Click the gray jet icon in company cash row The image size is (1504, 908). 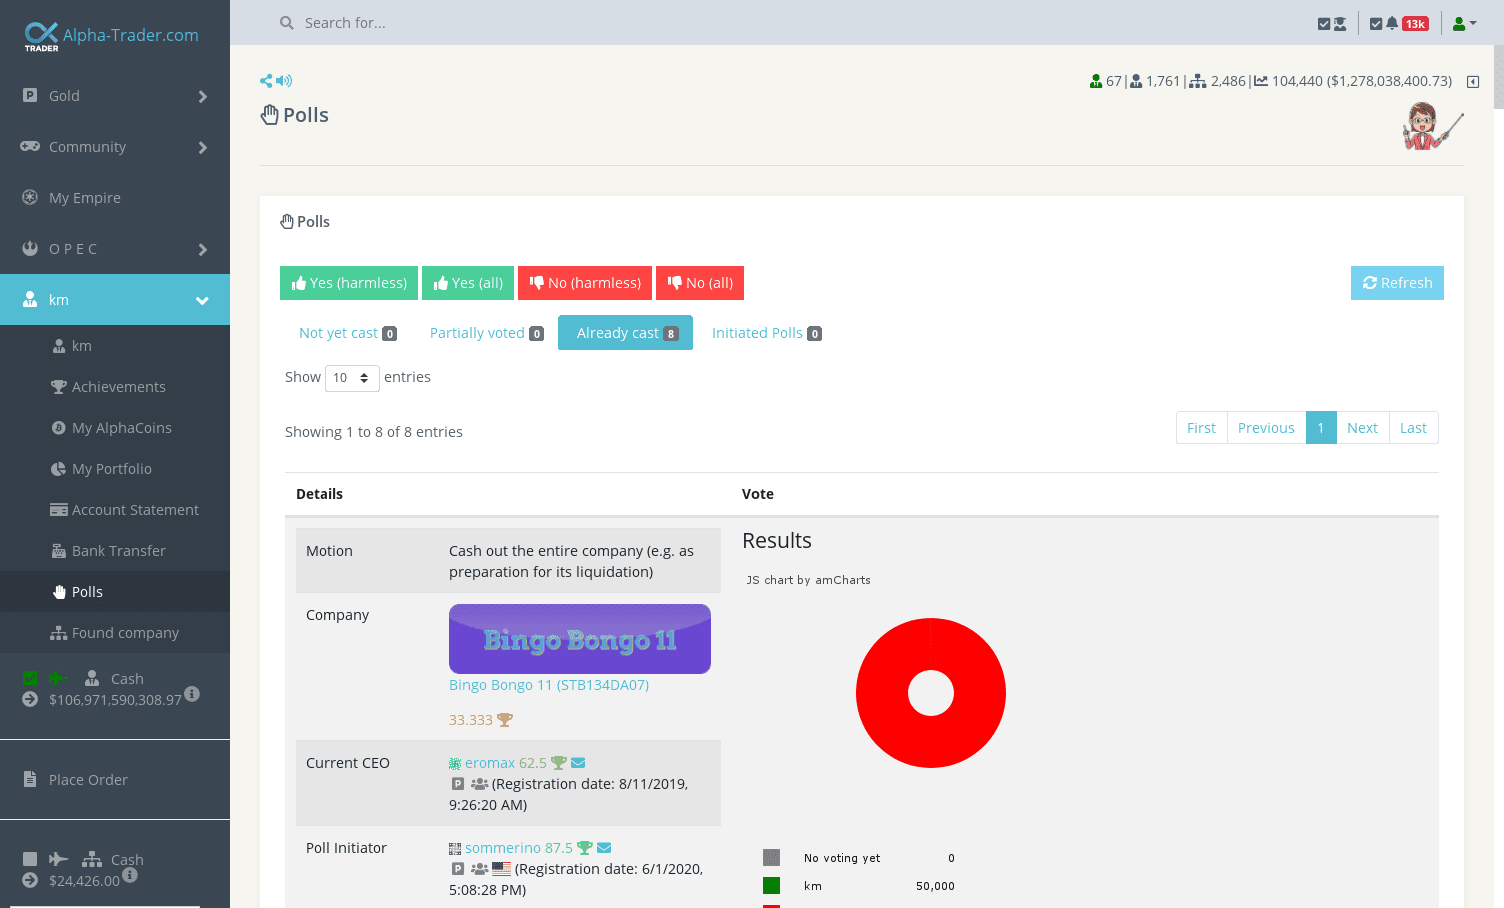point(58,859)
